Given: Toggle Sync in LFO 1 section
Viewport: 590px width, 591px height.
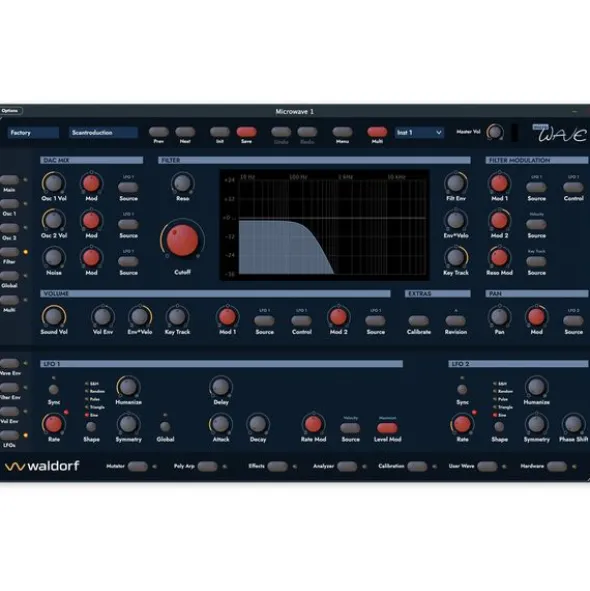Looking at the screenshot, I should 54,389.
